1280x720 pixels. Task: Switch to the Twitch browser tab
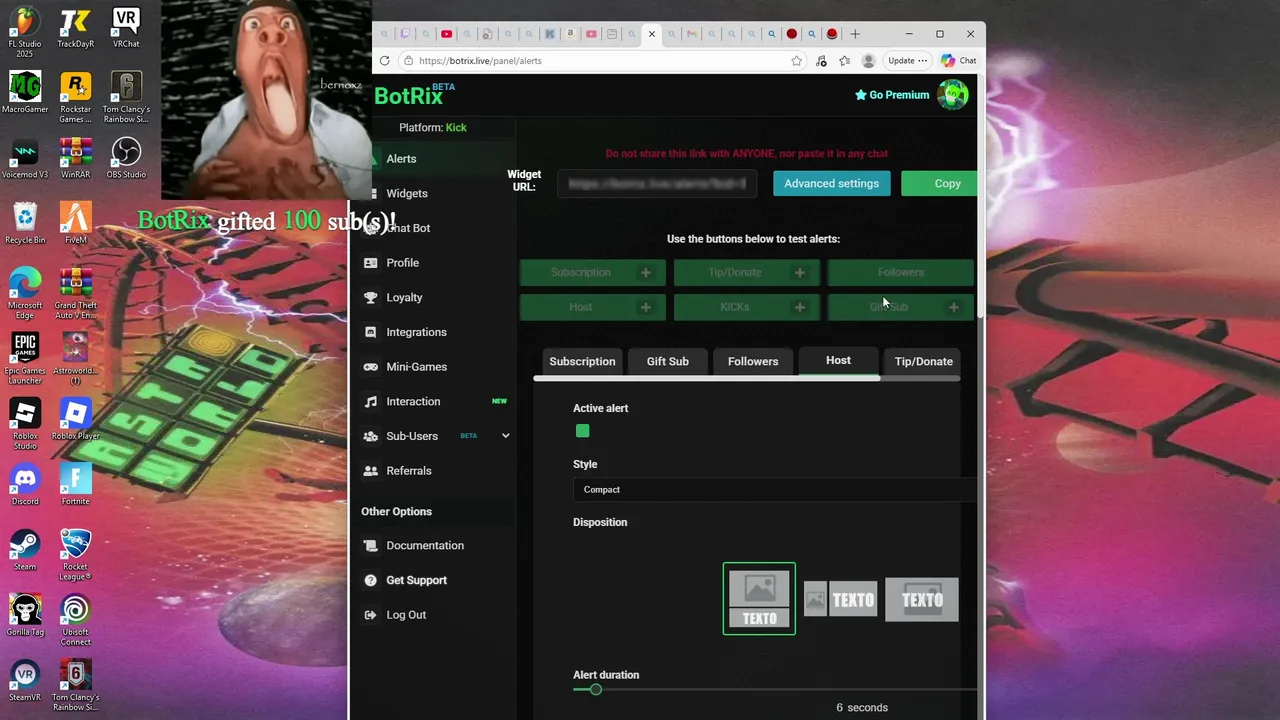pyautogui.click(x=405, y=34)
